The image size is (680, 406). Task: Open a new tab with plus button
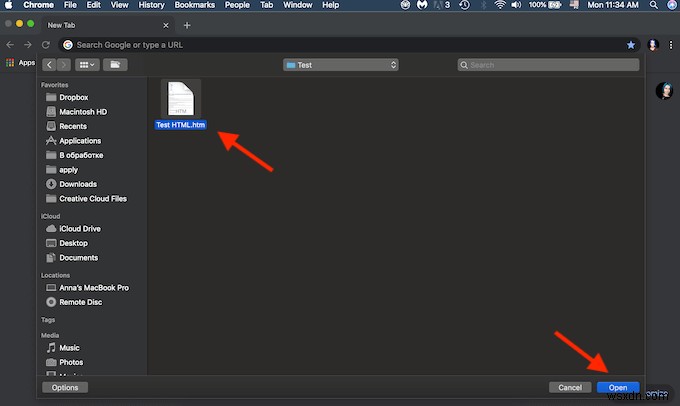click(x=187, y=26)
